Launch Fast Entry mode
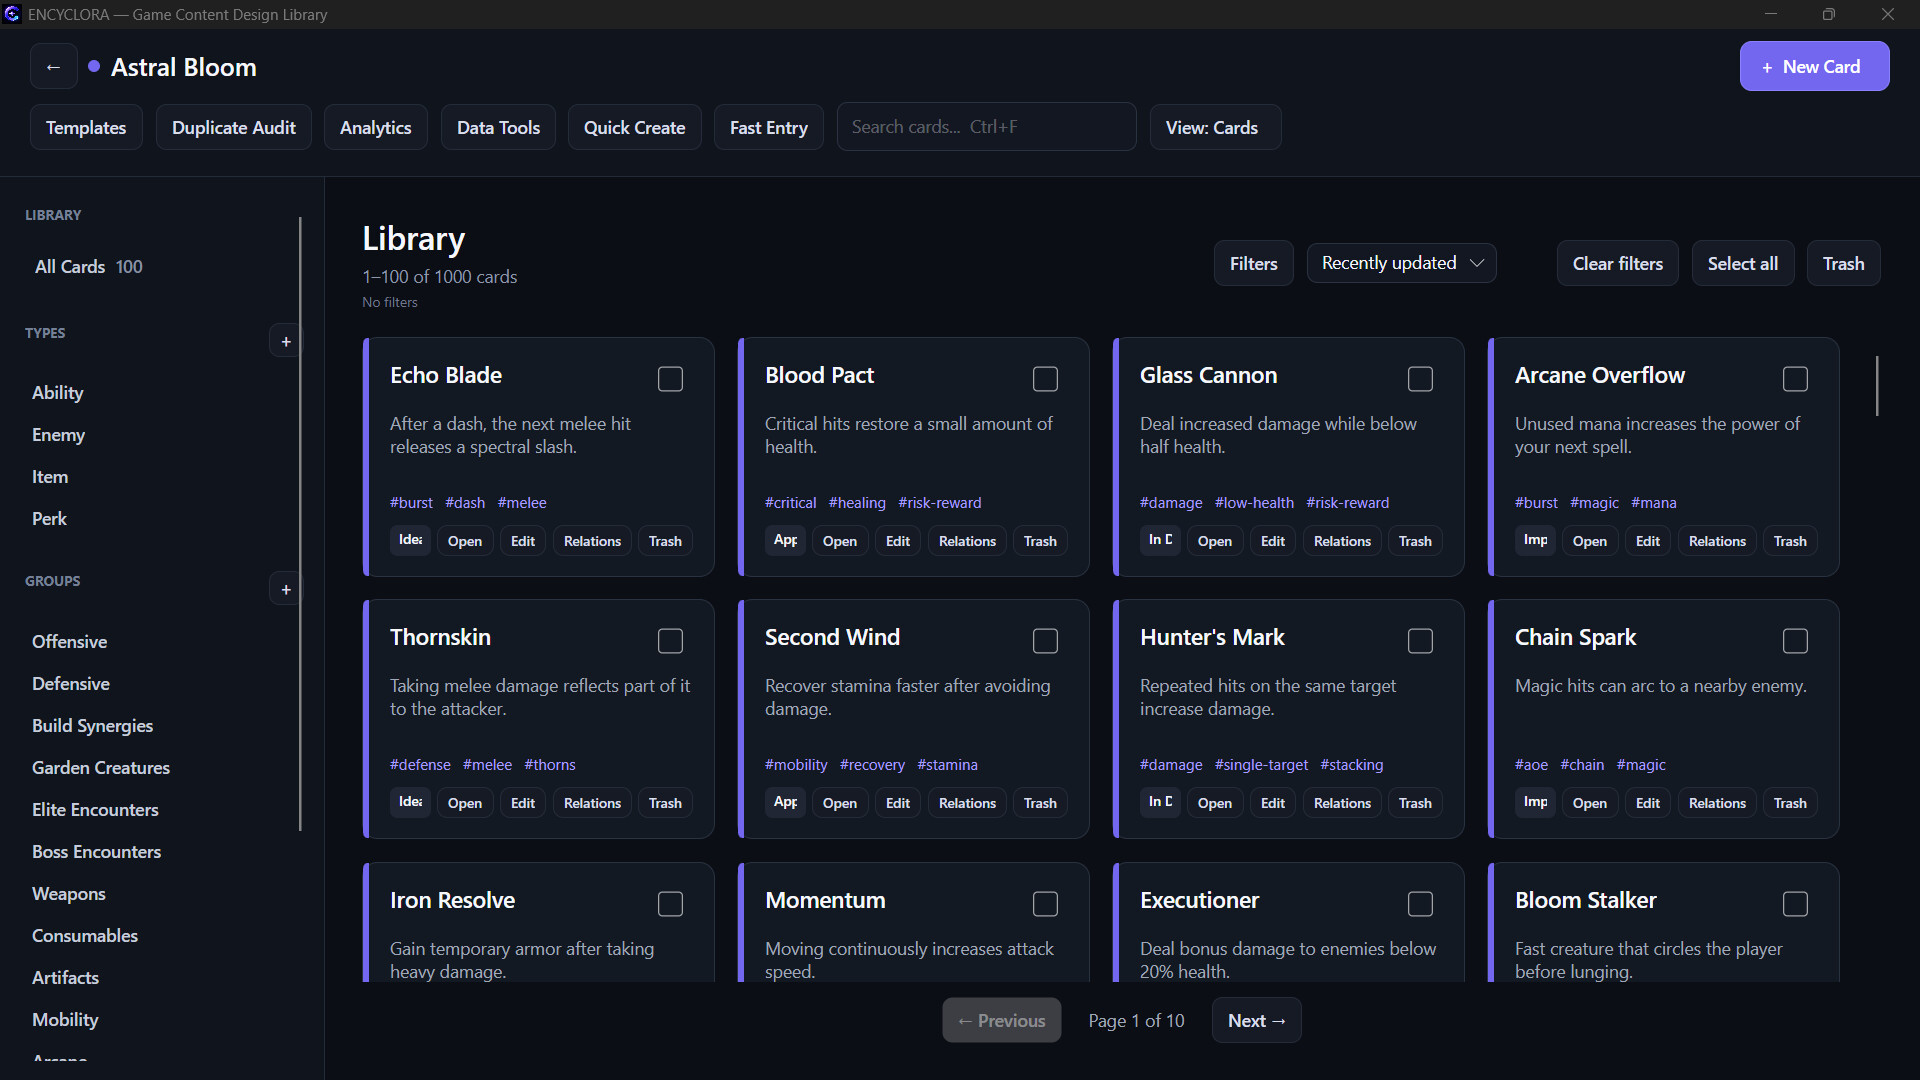 768,127
